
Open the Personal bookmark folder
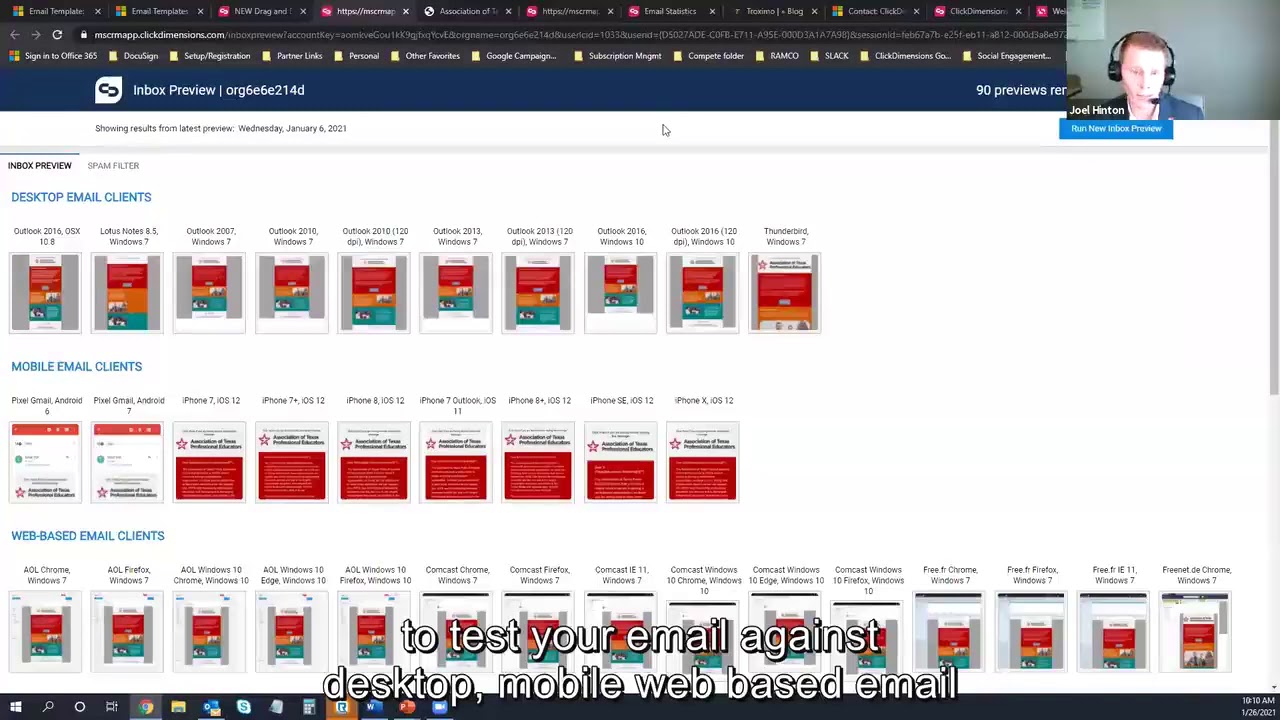tap(356, 56)
